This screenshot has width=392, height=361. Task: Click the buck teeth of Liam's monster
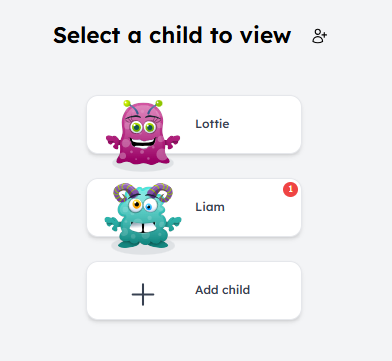[x=143, y=228]
